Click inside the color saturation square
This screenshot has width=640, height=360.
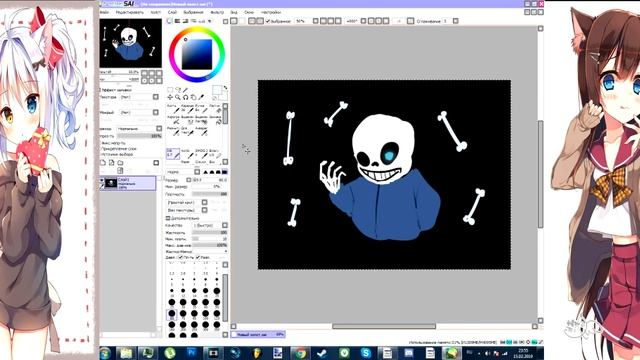pyautogui.click(x=197, y=54)
